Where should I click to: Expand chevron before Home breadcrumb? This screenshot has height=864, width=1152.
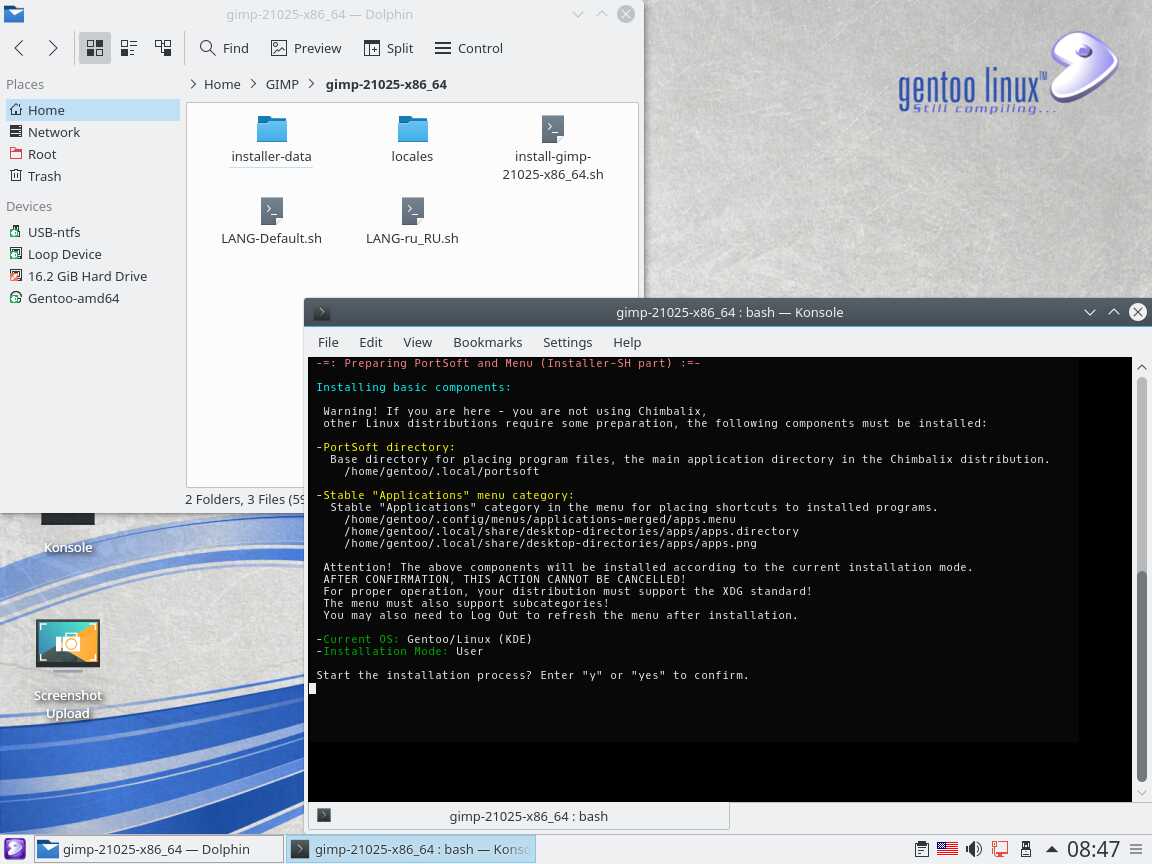193,84
